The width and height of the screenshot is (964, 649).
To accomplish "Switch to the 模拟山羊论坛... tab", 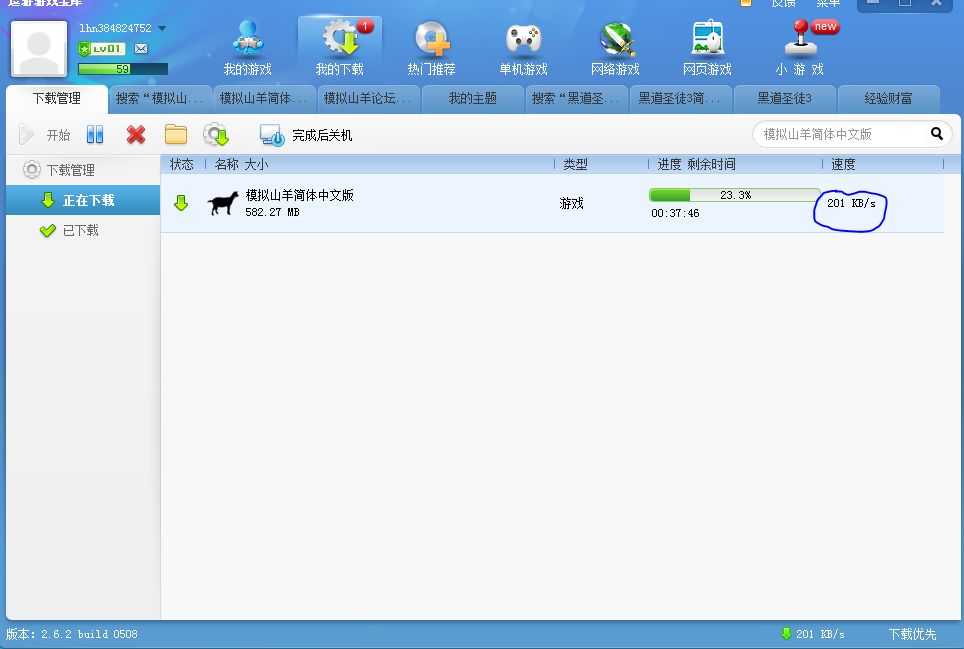I will point(368,98).
